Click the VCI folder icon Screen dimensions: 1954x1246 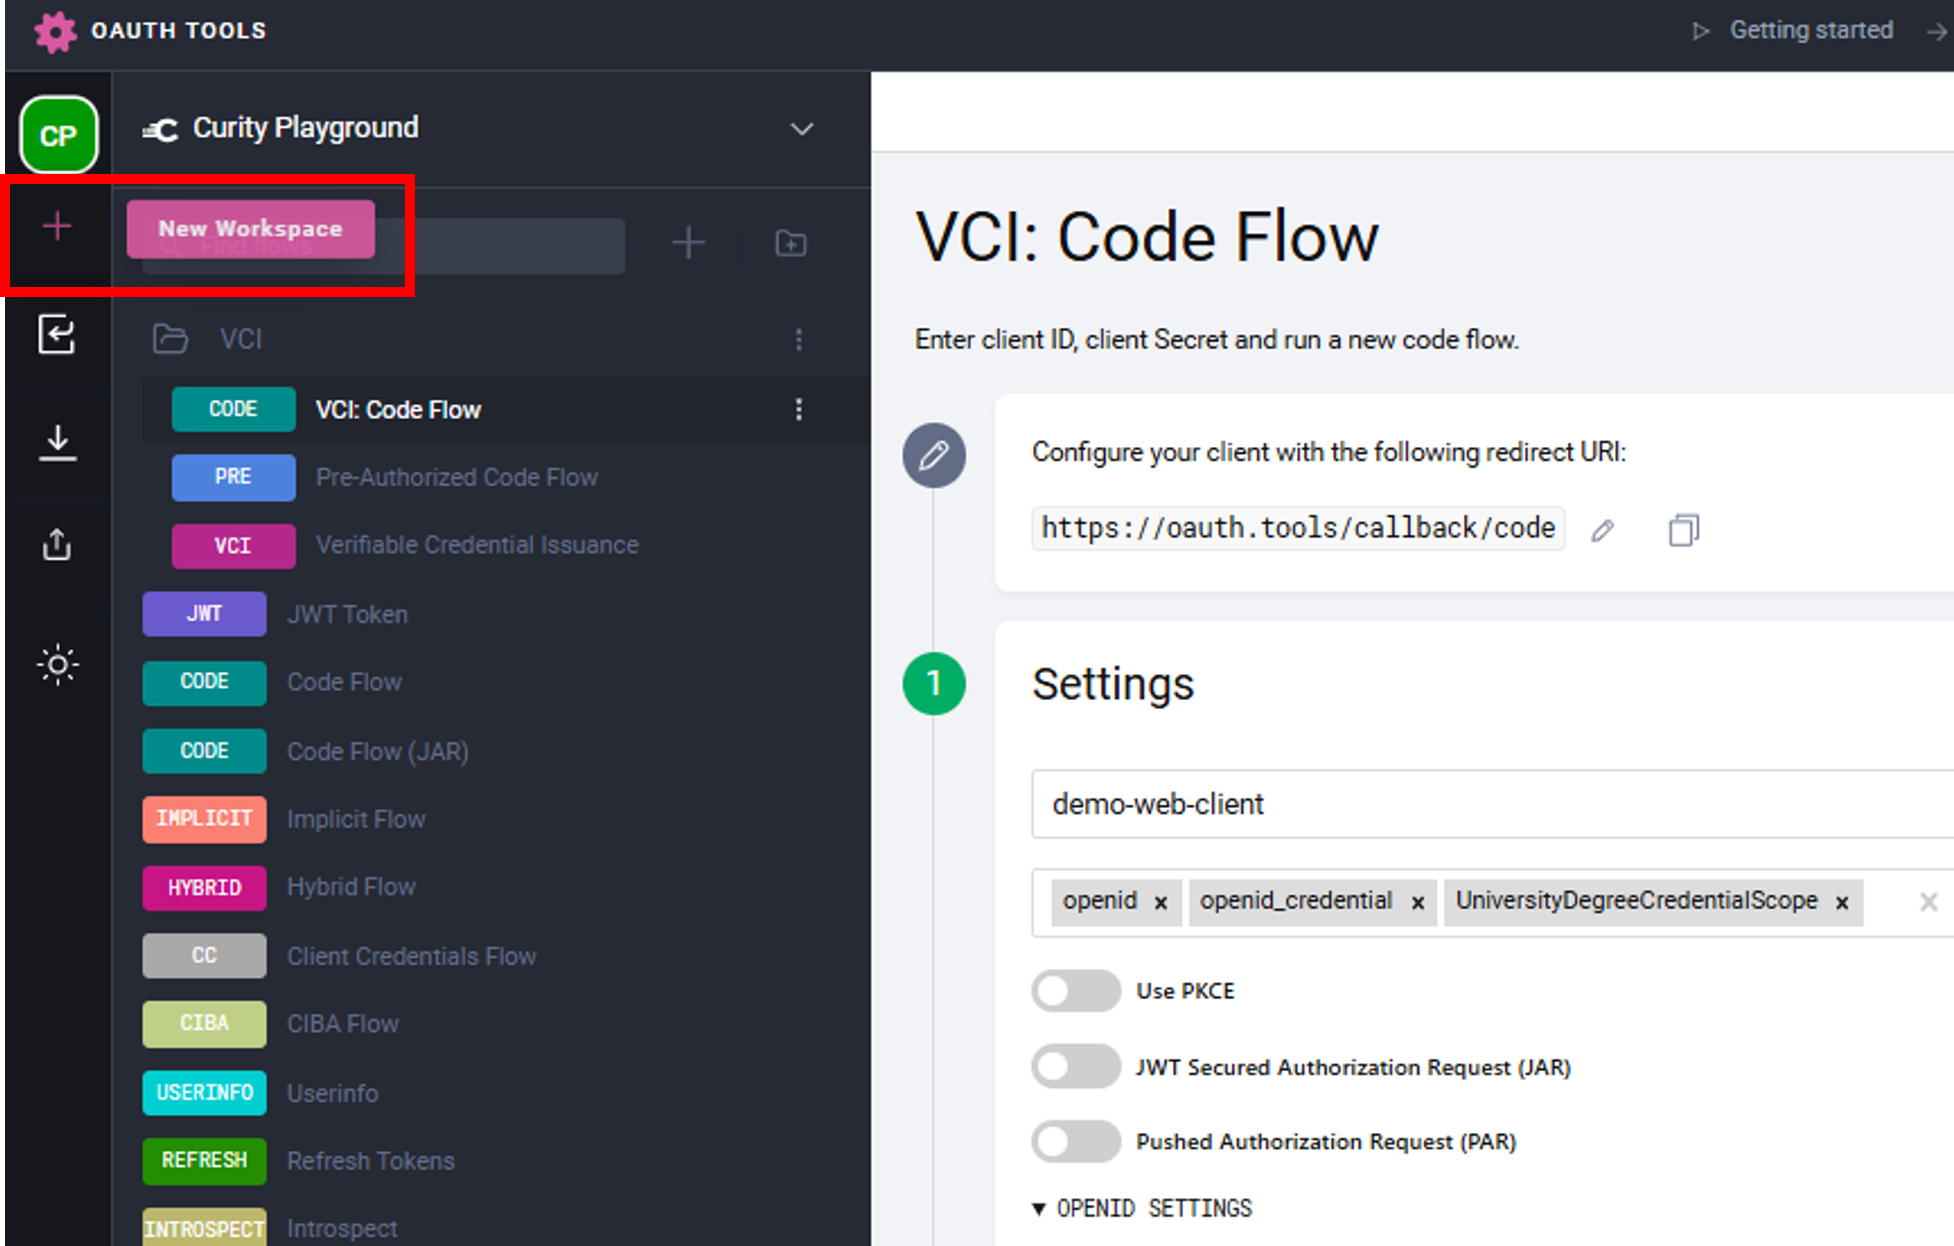tap(170, 339)
